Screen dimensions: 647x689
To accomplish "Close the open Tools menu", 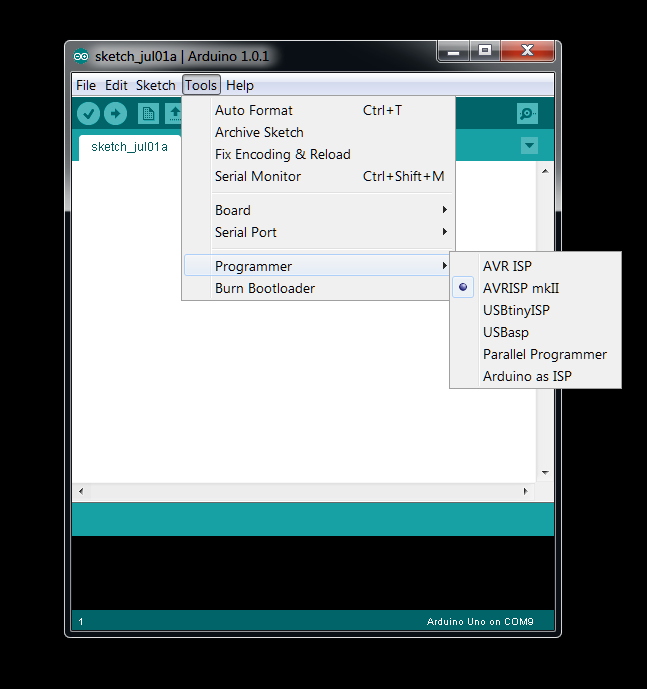I will pos(201,85).
